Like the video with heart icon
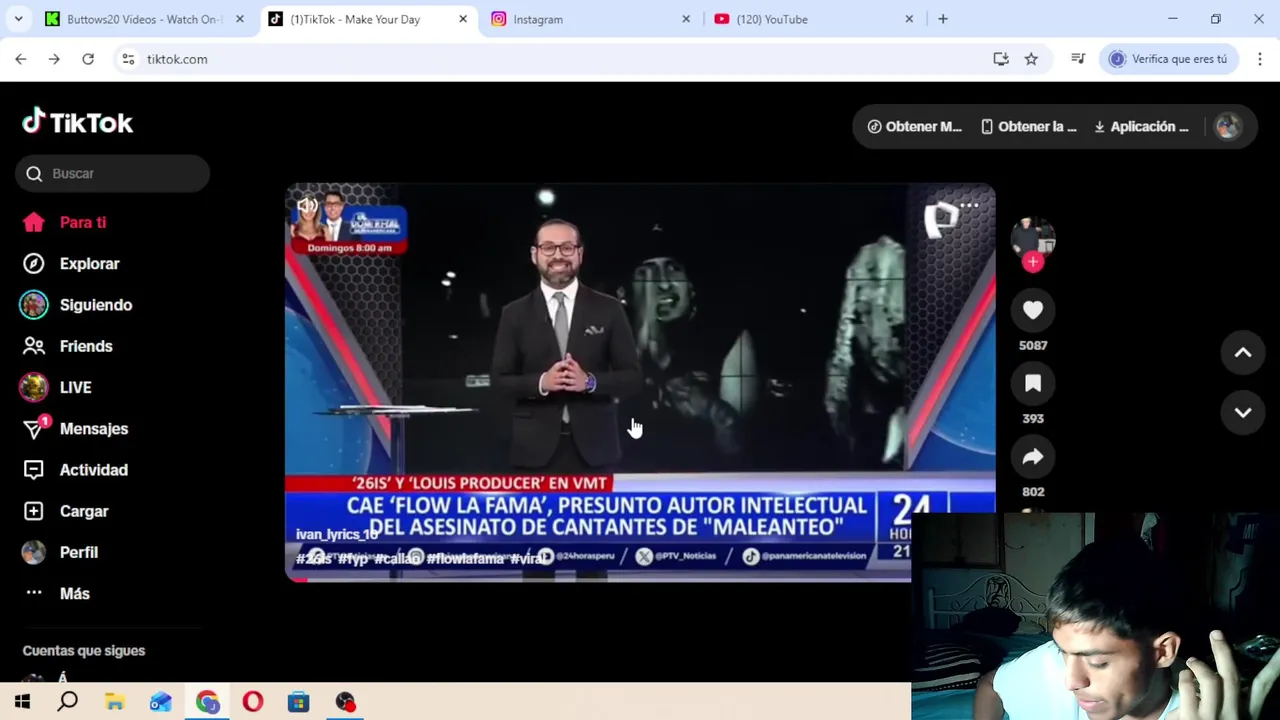This screenshot has width=1280, height=720. click(1033, 311)
